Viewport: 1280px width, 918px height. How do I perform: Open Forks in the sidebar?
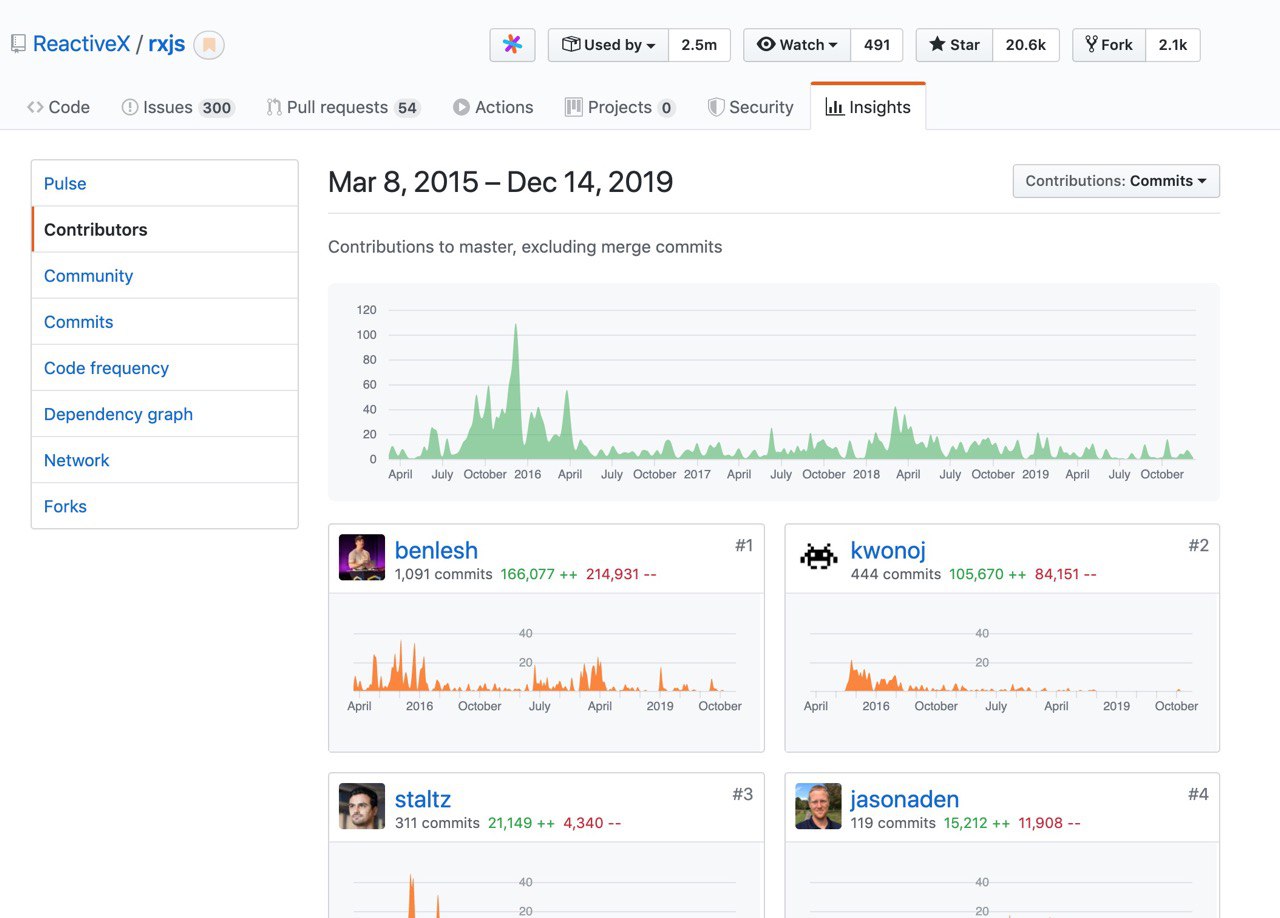[165, 505]
